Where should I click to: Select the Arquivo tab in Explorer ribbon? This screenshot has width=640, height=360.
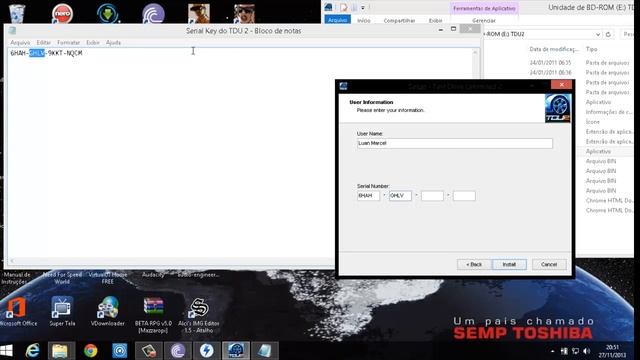(x=338, y=20)
